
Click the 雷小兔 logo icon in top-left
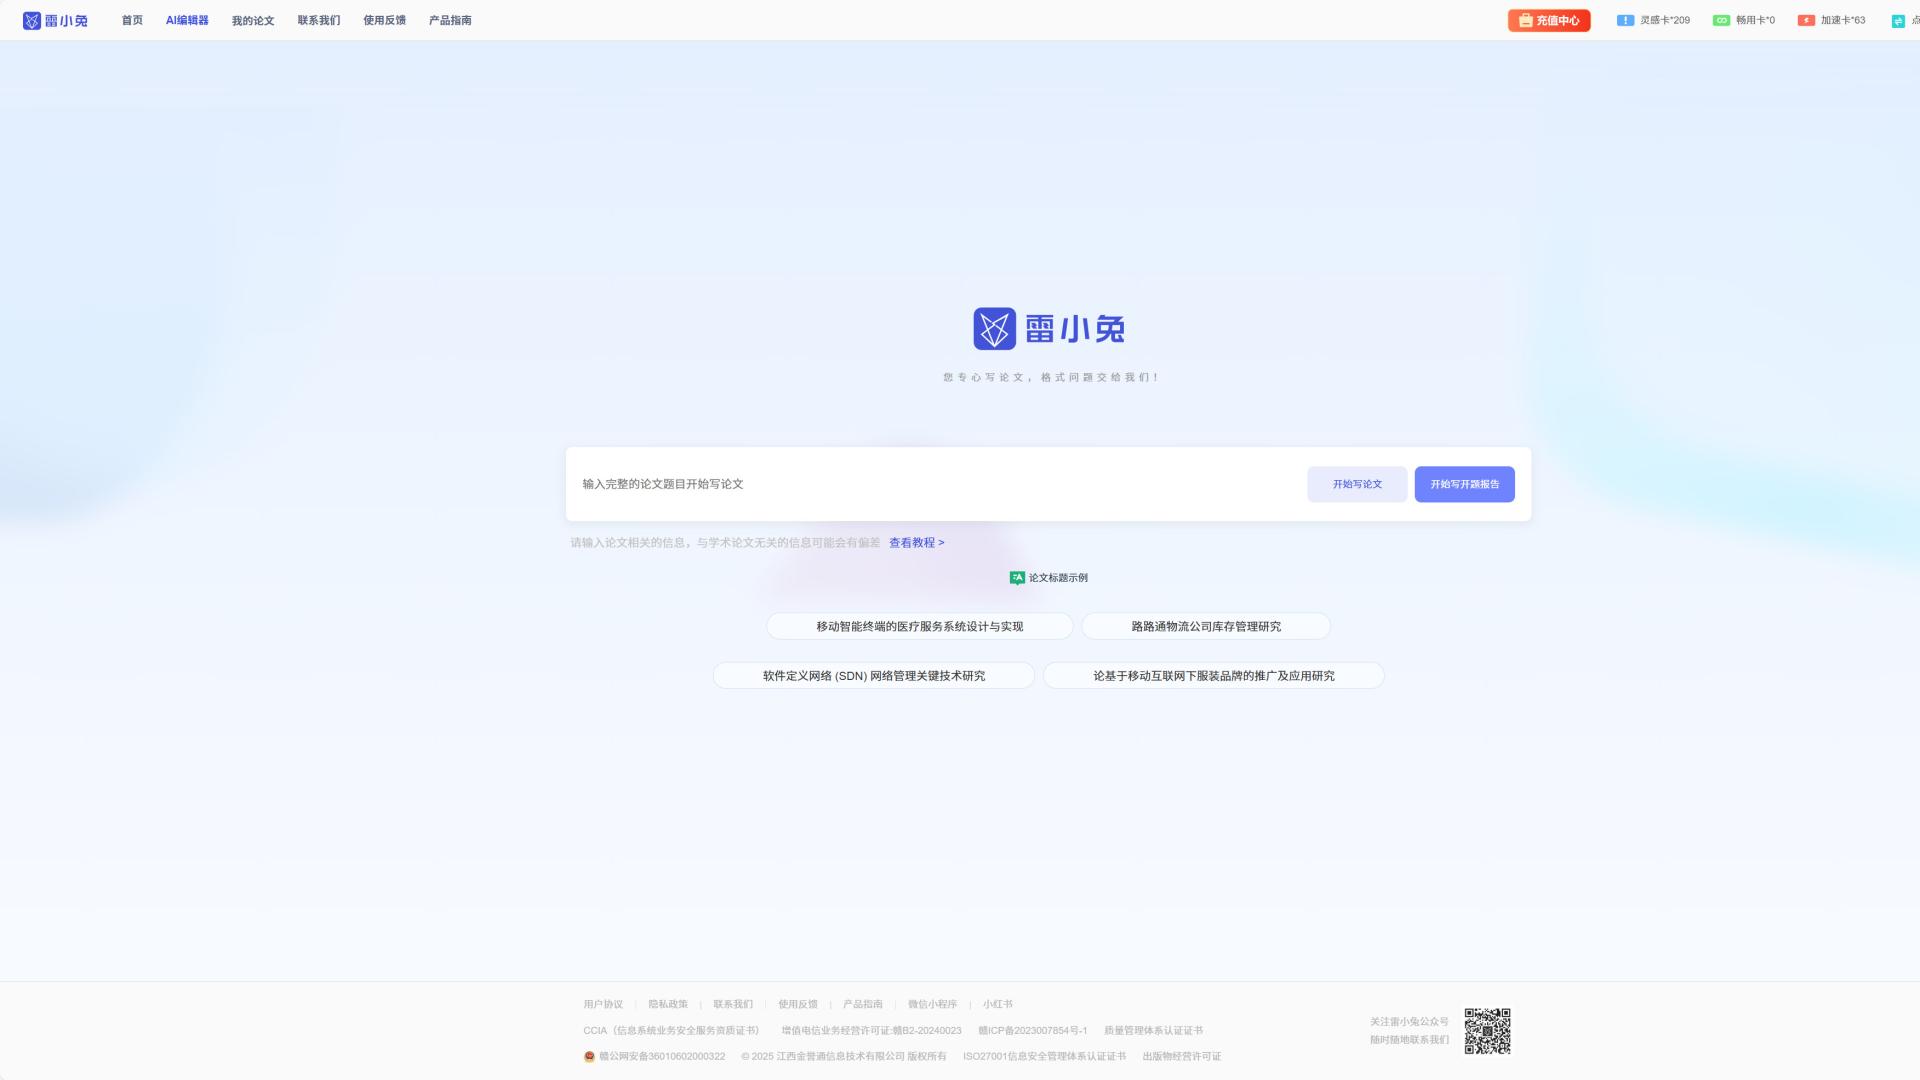(33, 20)
